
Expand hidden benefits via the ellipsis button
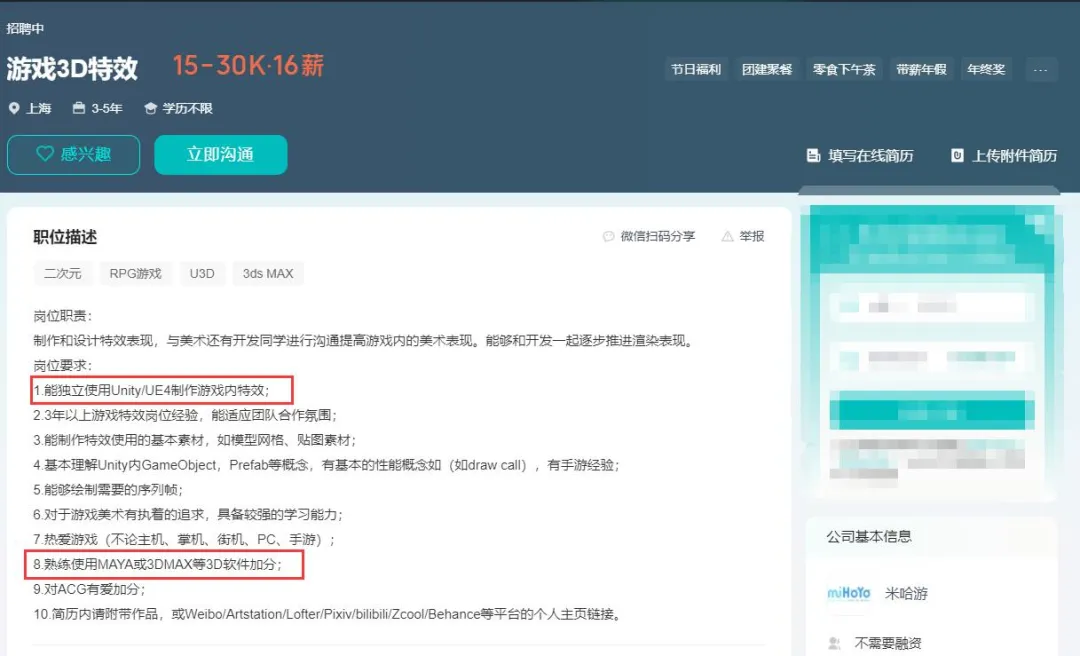(x=1040, y=68)
